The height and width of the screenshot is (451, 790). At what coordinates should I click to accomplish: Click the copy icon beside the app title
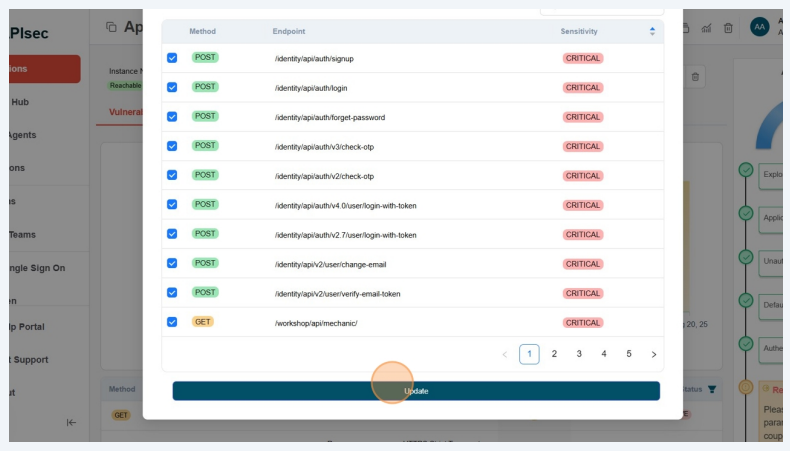point(111,27)
